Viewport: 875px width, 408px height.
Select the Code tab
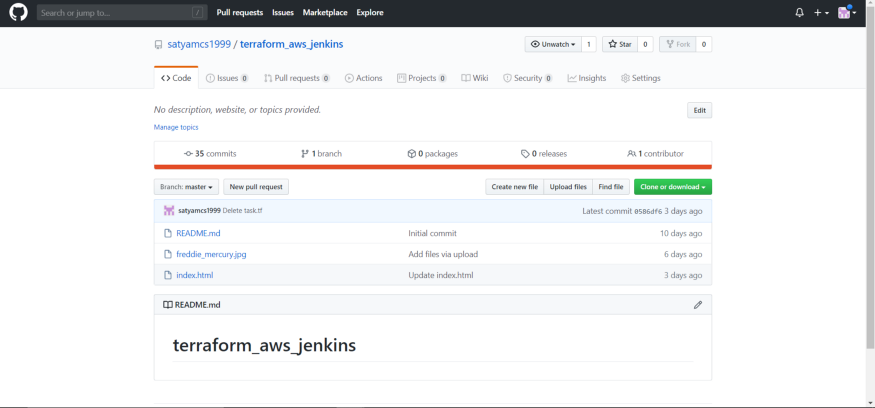coord(176,78)
